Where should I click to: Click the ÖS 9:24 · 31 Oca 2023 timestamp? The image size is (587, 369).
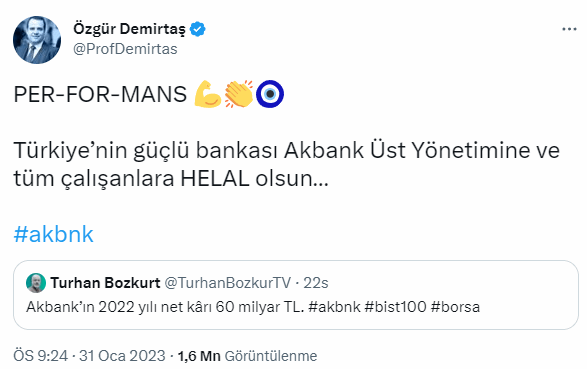[x=89, y=356]
